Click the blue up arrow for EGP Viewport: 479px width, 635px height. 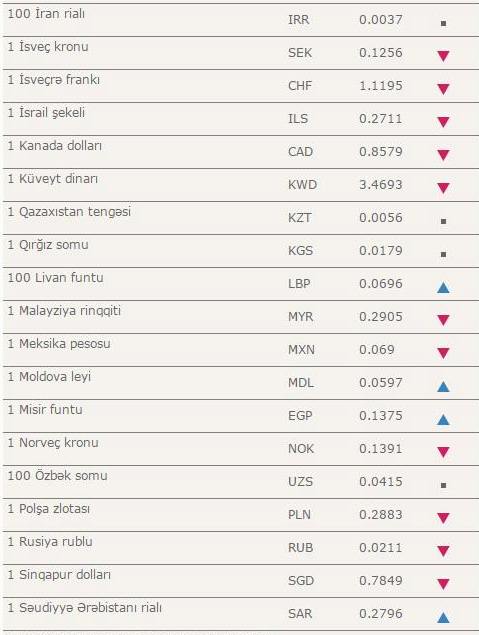tap(443, 419)
